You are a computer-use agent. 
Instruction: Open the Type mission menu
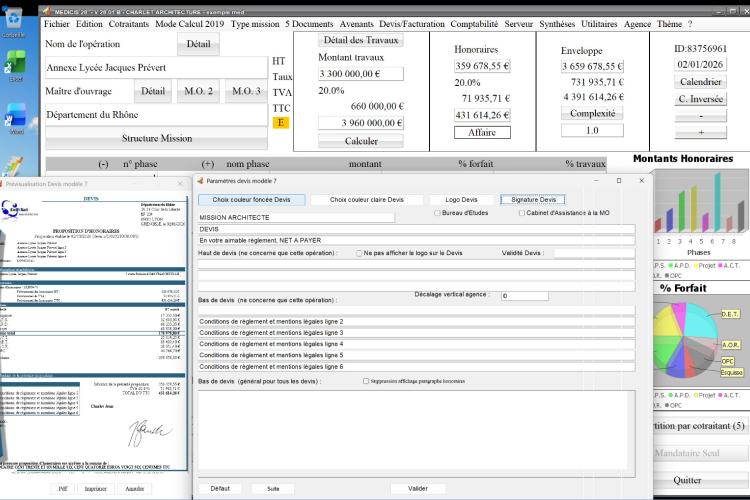(x=255, y=24)
